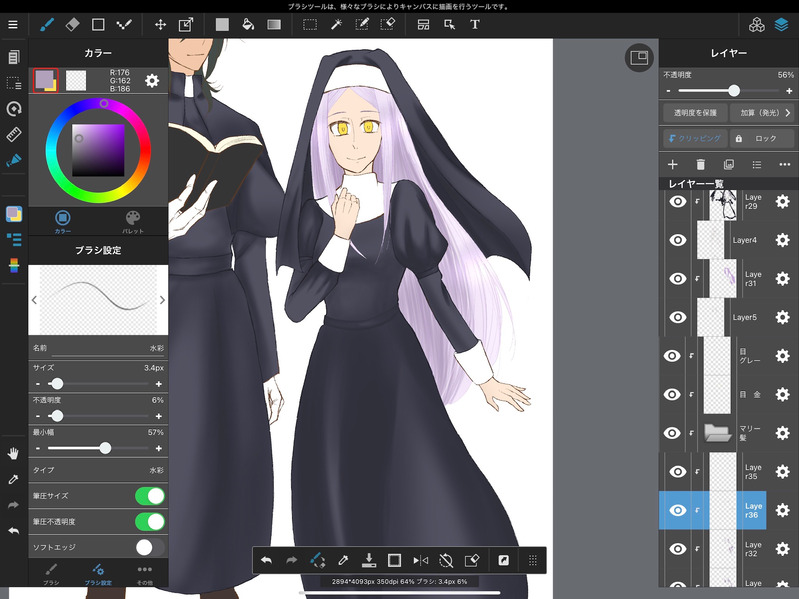The width and height of the screenshot is (799, 599).
Task: Activate the Move tool
Action: (x=160, y=24)
